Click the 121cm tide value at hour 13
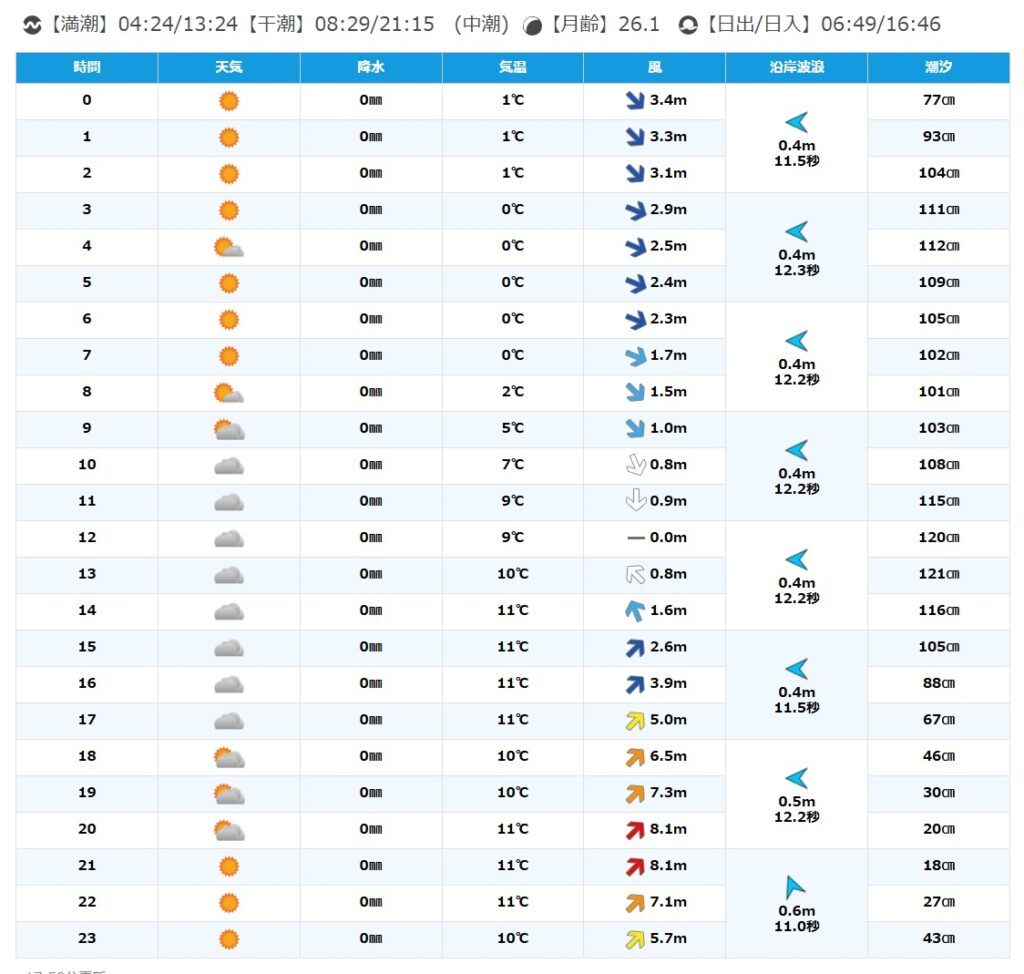1024x974 pixels. (938, 574)
